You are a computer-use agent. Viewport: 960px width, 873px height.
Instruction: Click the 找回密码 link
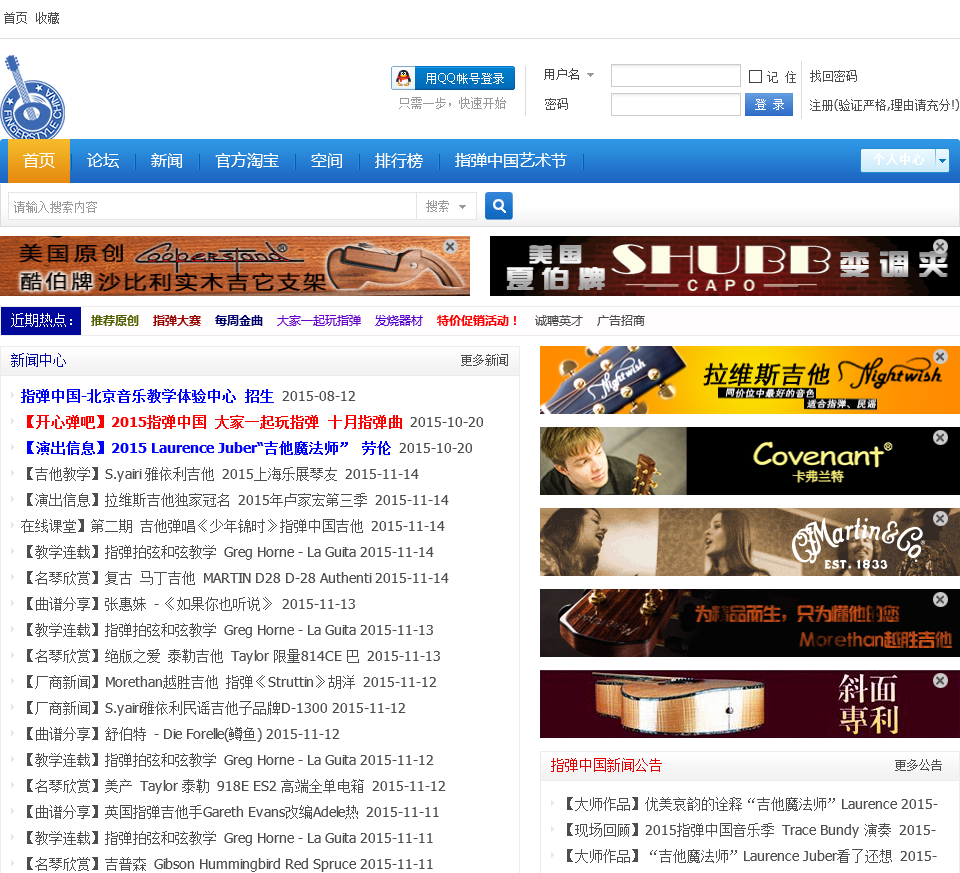click(x=833, y=76)
